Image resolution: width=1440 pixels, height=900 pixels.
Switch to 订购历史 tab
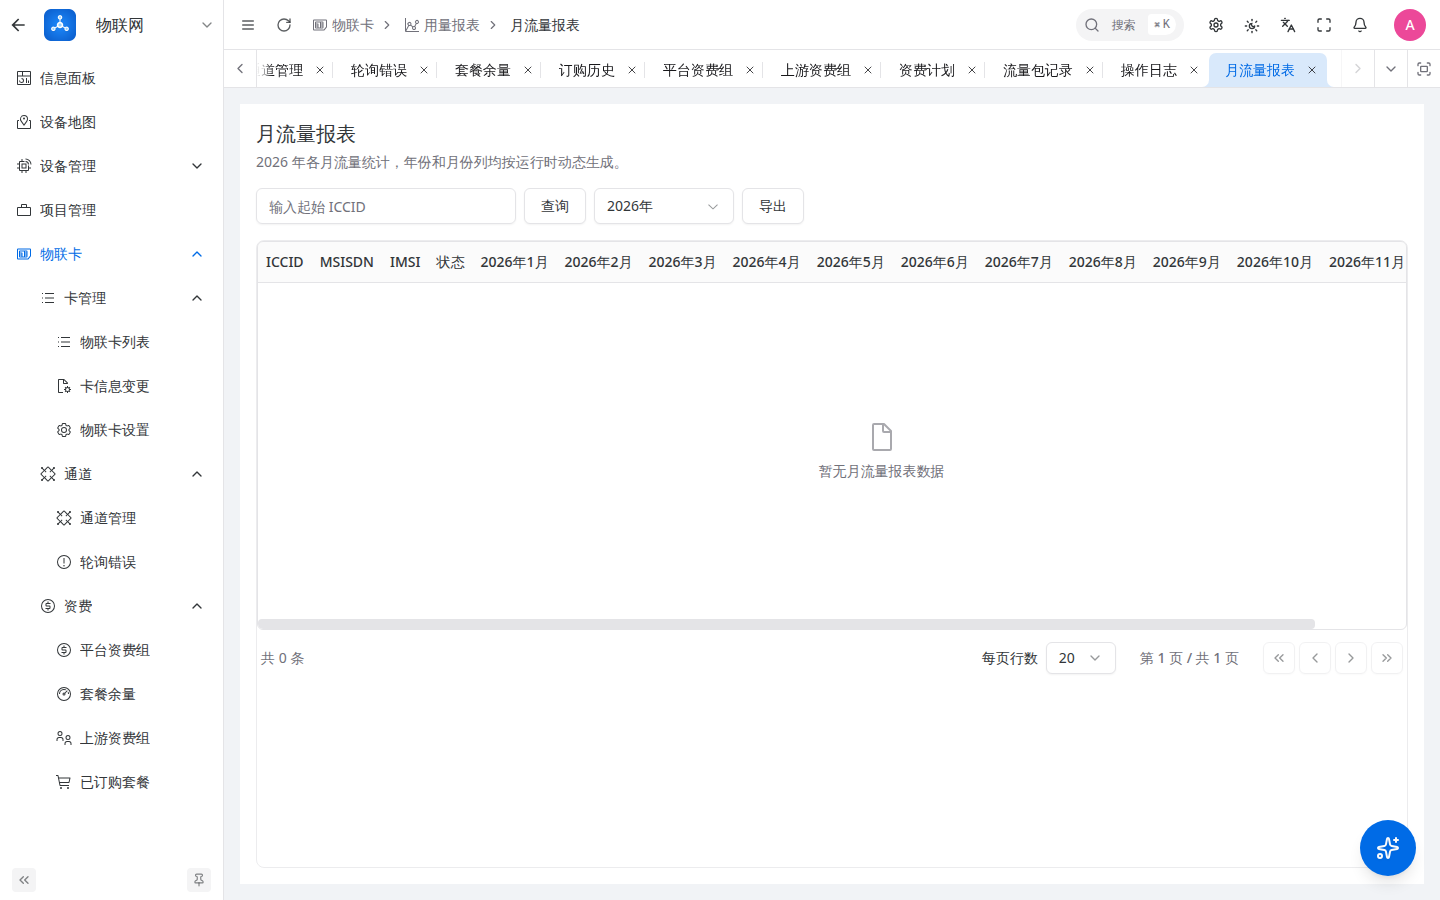(x=587, y=70)
